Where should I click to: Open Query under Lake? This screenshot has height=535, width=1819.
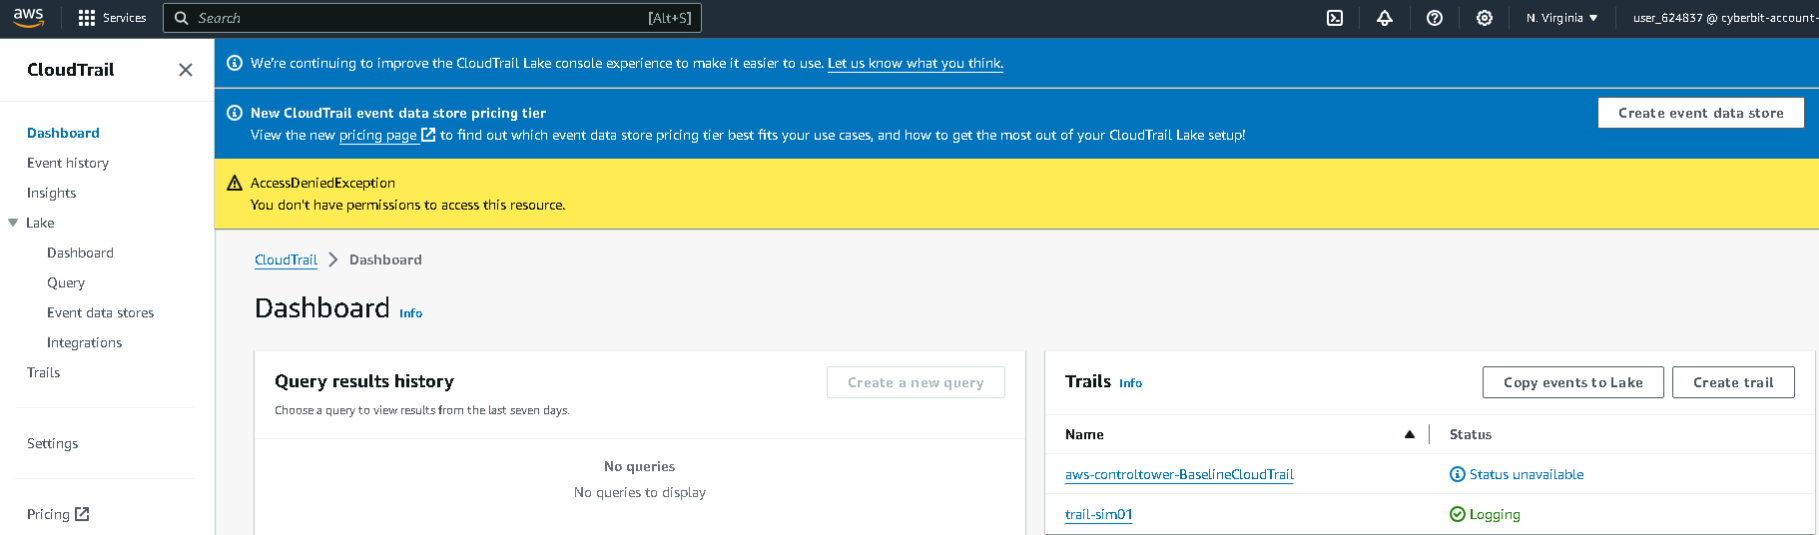coord(66,283)
